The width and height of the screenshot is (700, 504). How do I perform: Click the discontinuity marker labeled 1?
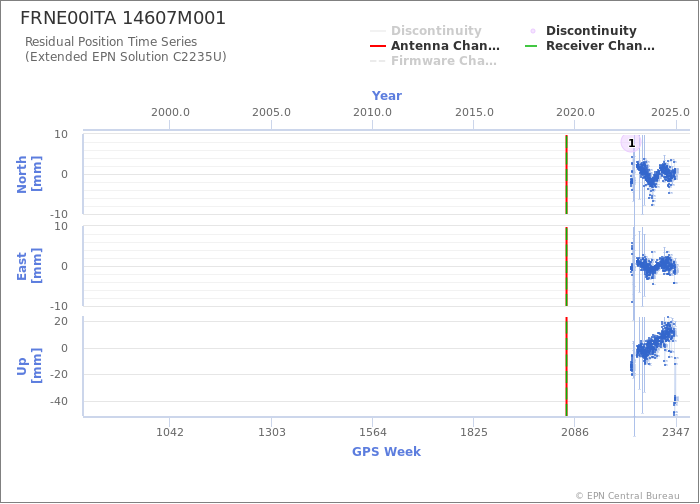(x=631, y=143)
